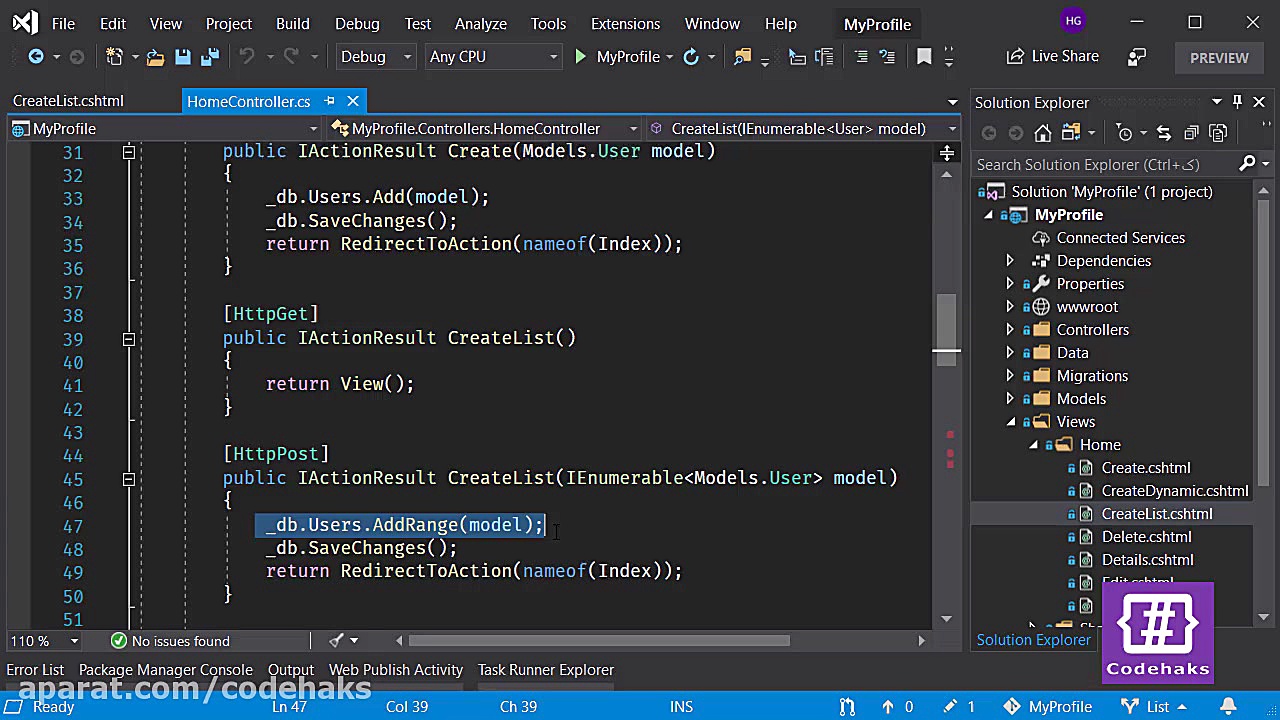This screenshot has height=720, width=1280.
Task: Open the CreateList member navigation dropdown
Action: [804, 128]
